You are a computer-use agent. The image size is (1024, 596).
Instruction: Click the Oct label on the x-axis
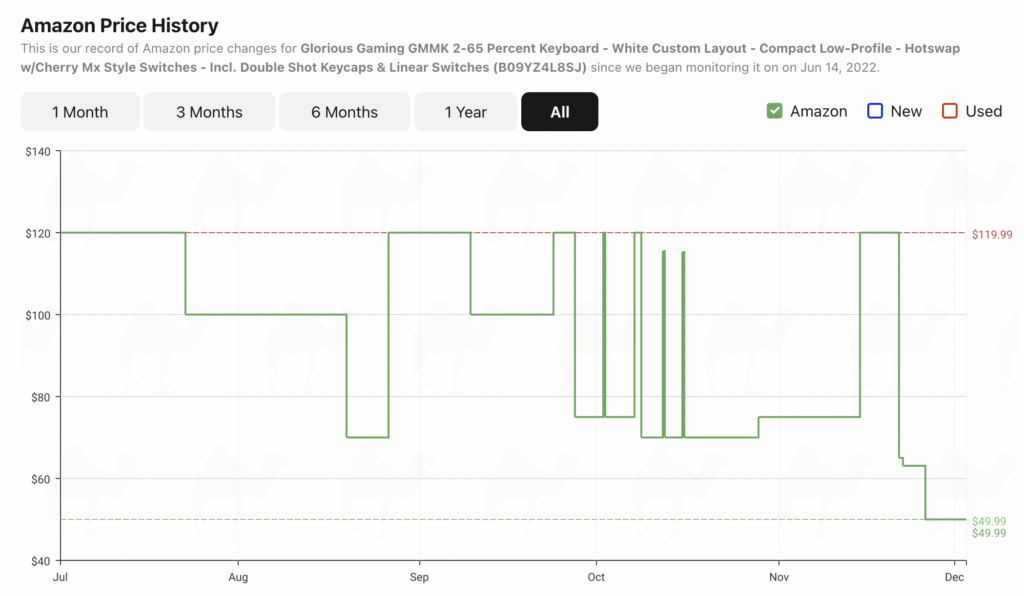tap(596, 578)
